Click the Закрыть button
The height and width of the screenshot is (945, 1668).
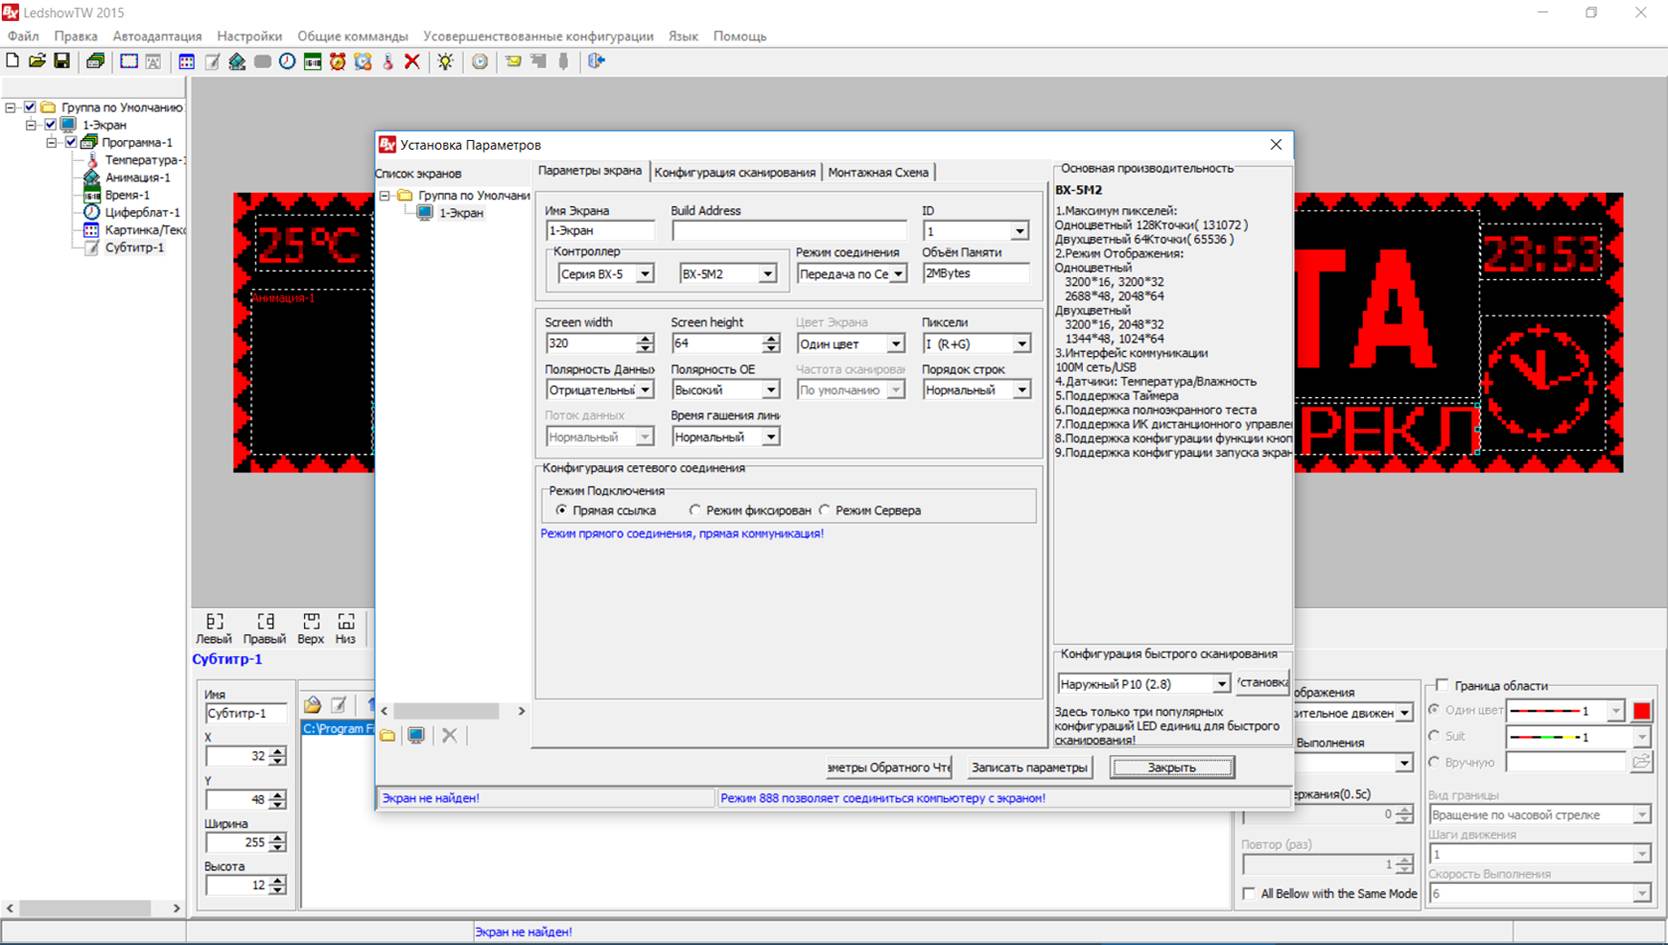(1172, 767)
